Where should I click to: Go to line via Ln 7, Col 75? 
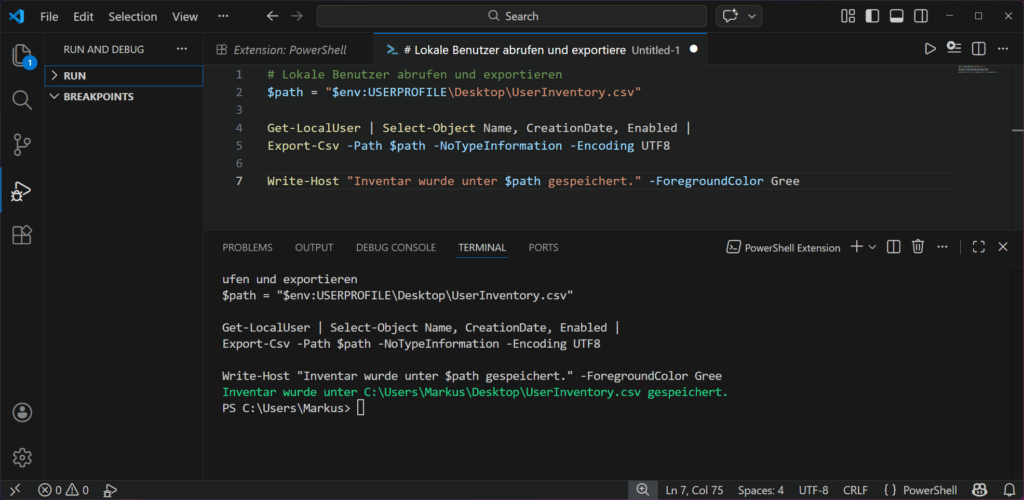tap(694, 490)
